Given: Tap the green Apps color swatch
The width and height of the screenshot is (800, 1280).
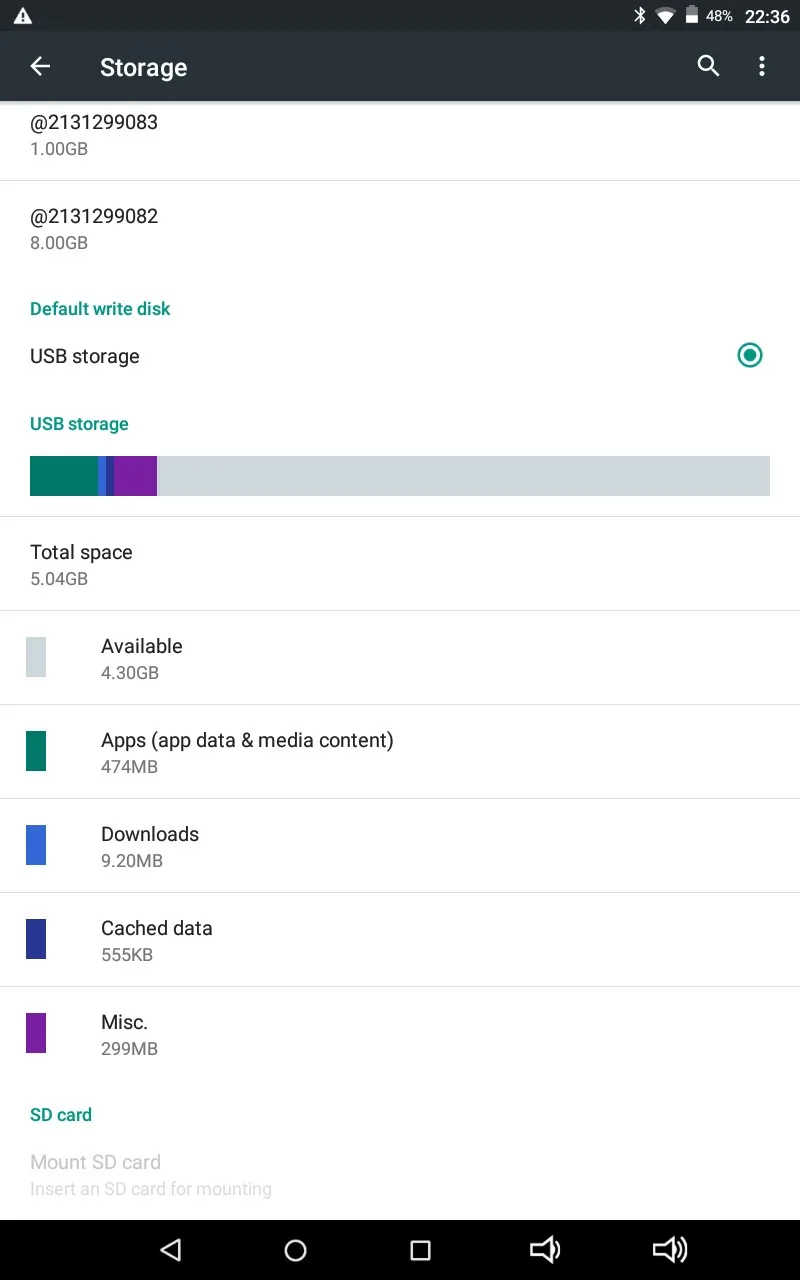Looking at the screenshot, I should [x=36, y=751].
